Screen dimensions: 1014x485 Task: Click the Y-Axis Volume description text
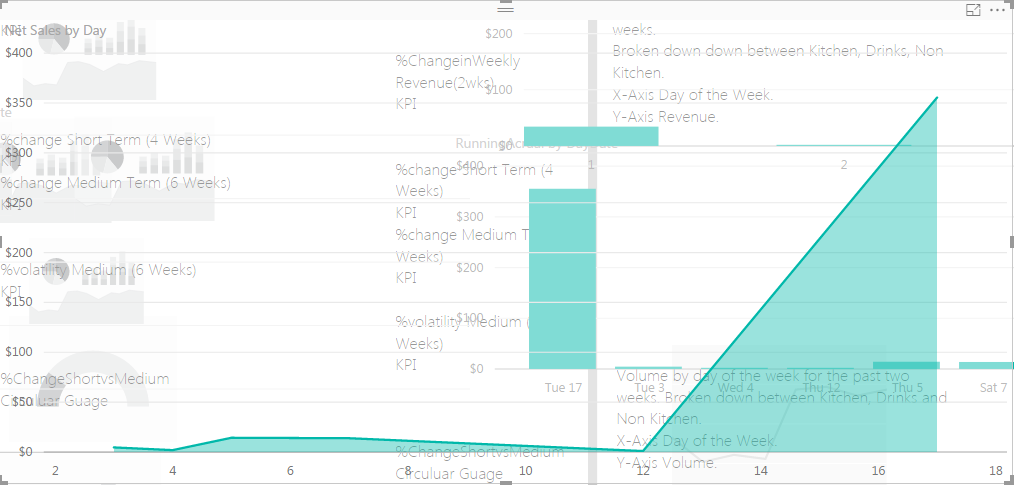point(667,463)
